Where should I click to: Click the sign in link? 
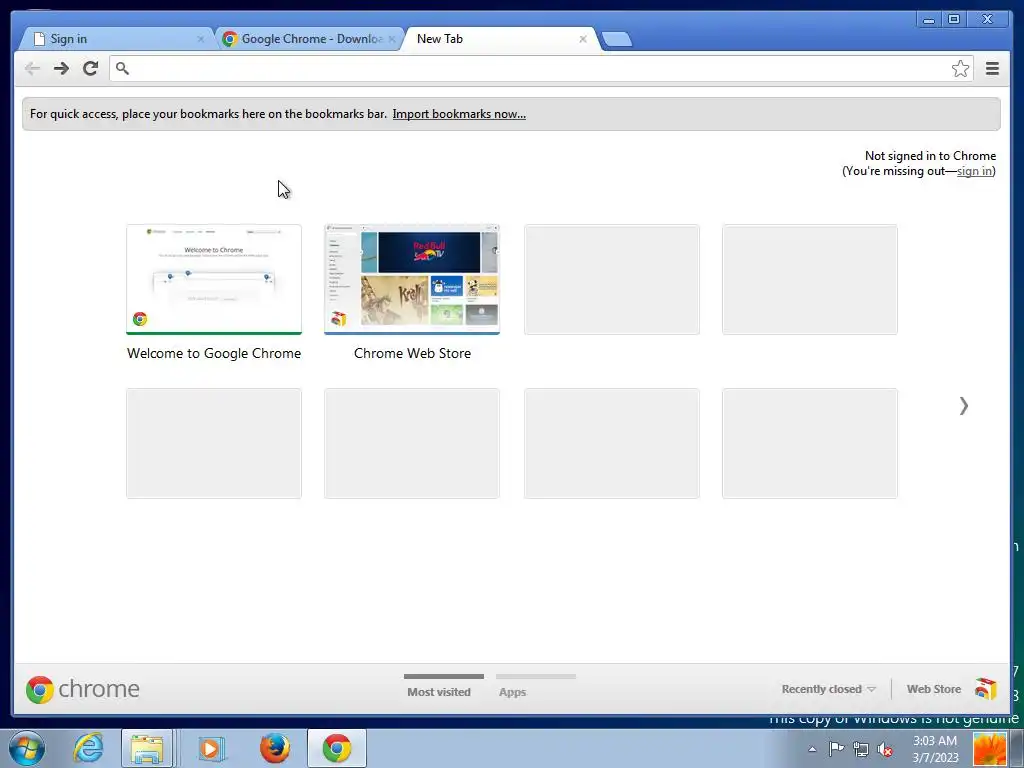click(x=974, y=171)
